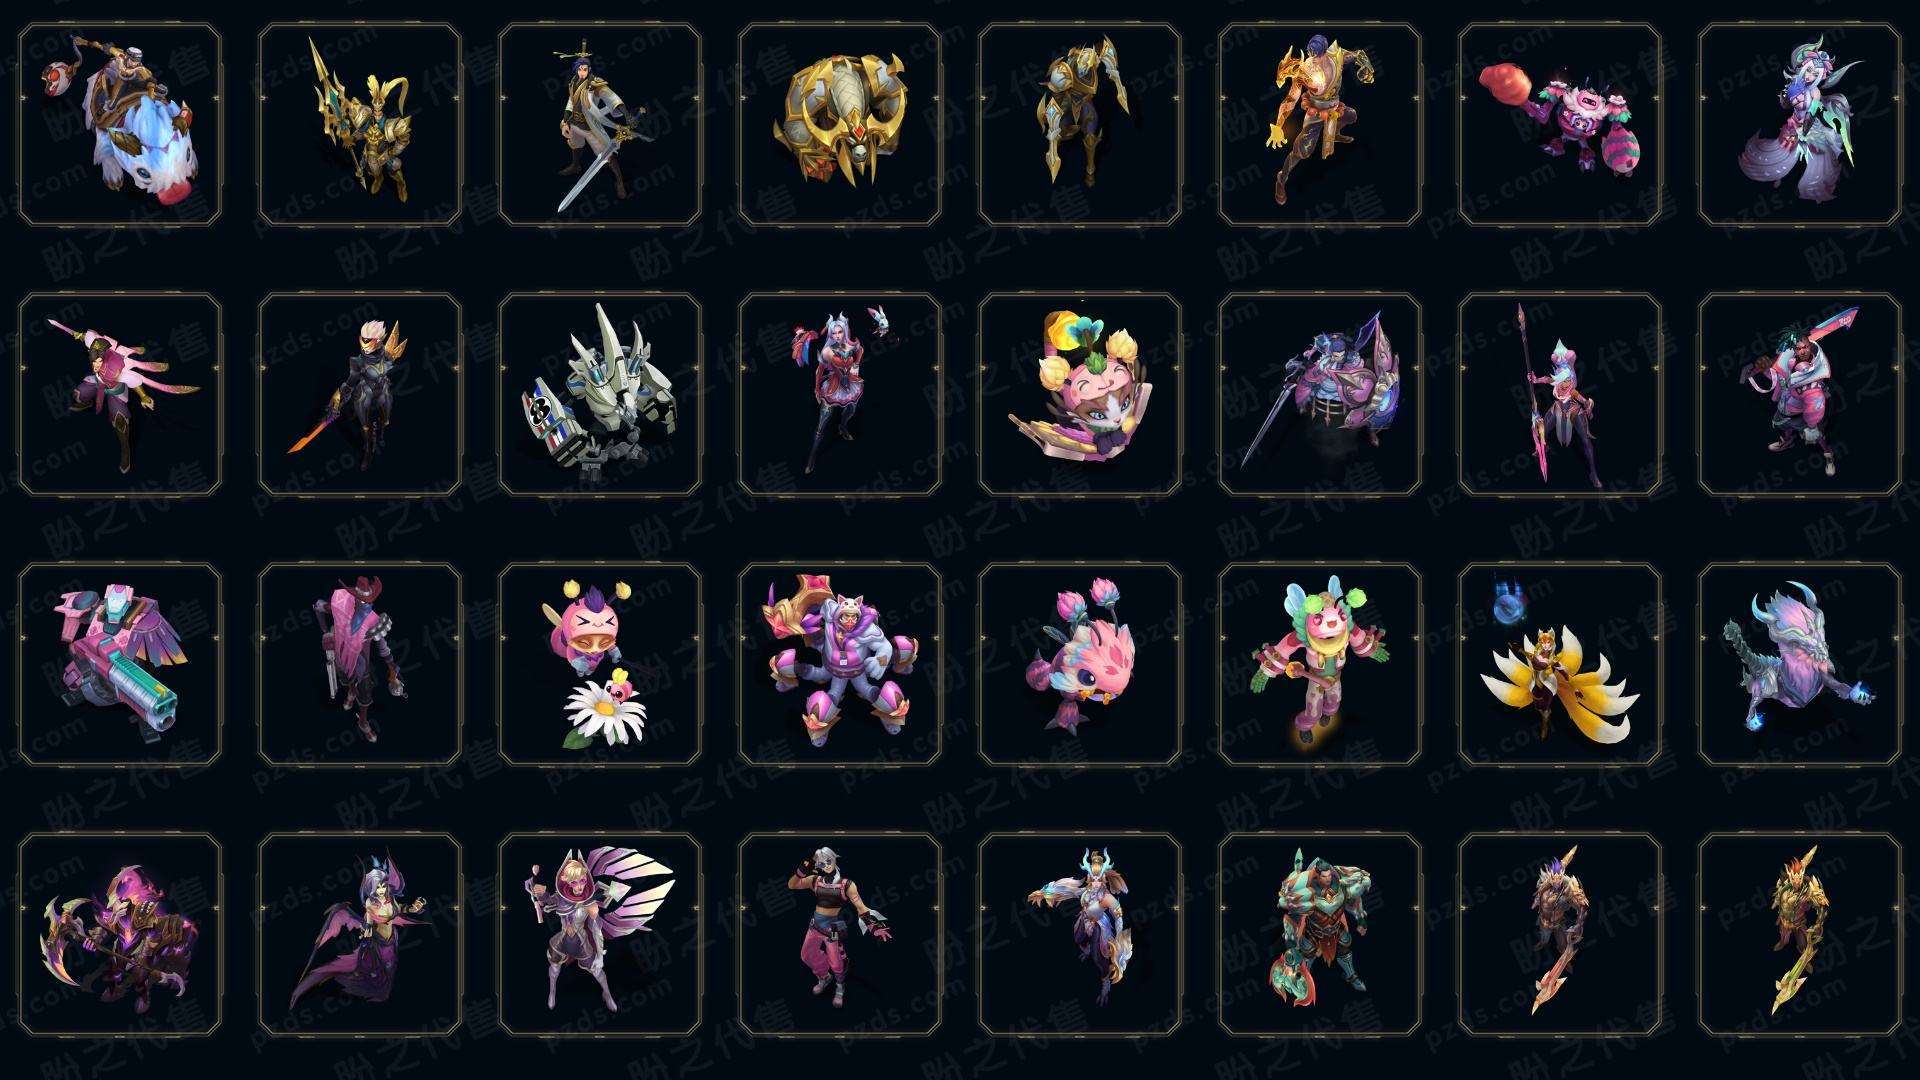
Task: Choose the blue-horned beast with glowing orbs
Action: (1800, 665)
